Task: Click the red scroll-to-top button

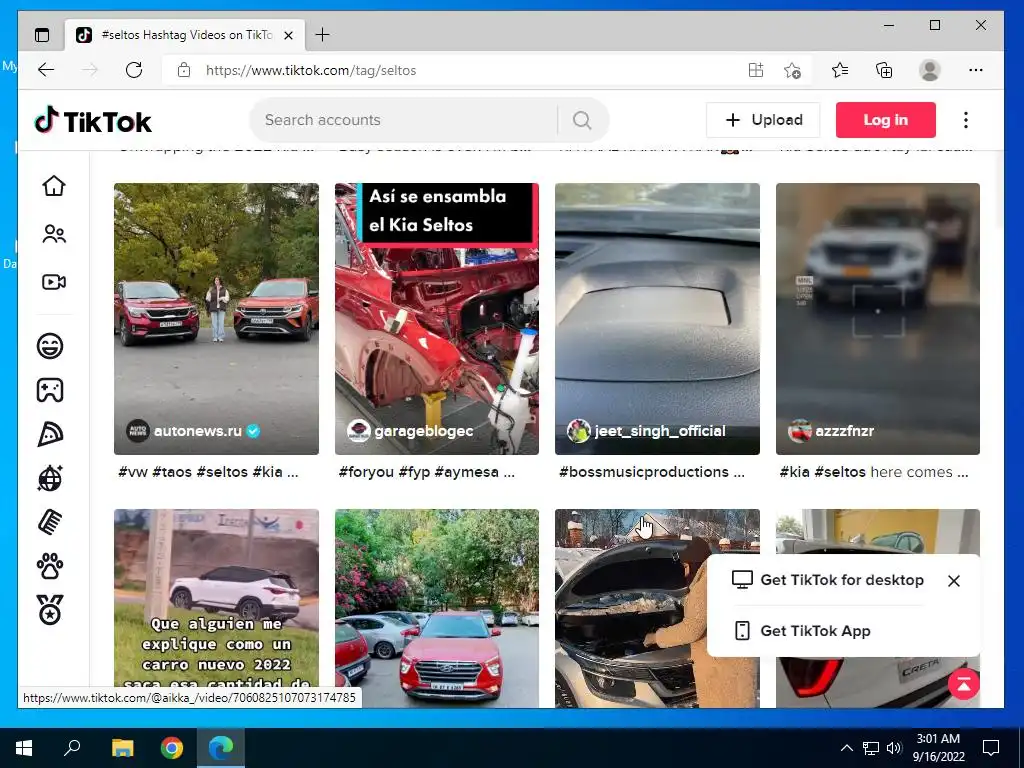Action: click(963, 684)
